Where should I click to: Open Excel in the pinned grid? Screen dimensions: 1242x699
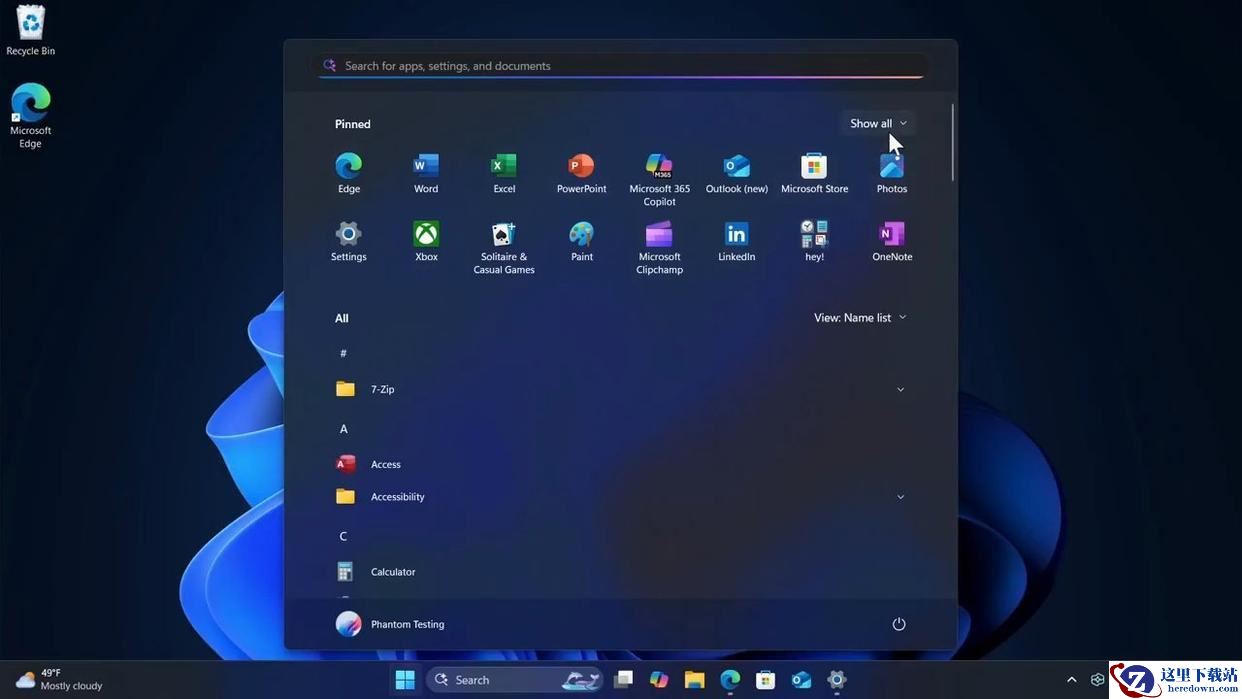pos(504,173)
